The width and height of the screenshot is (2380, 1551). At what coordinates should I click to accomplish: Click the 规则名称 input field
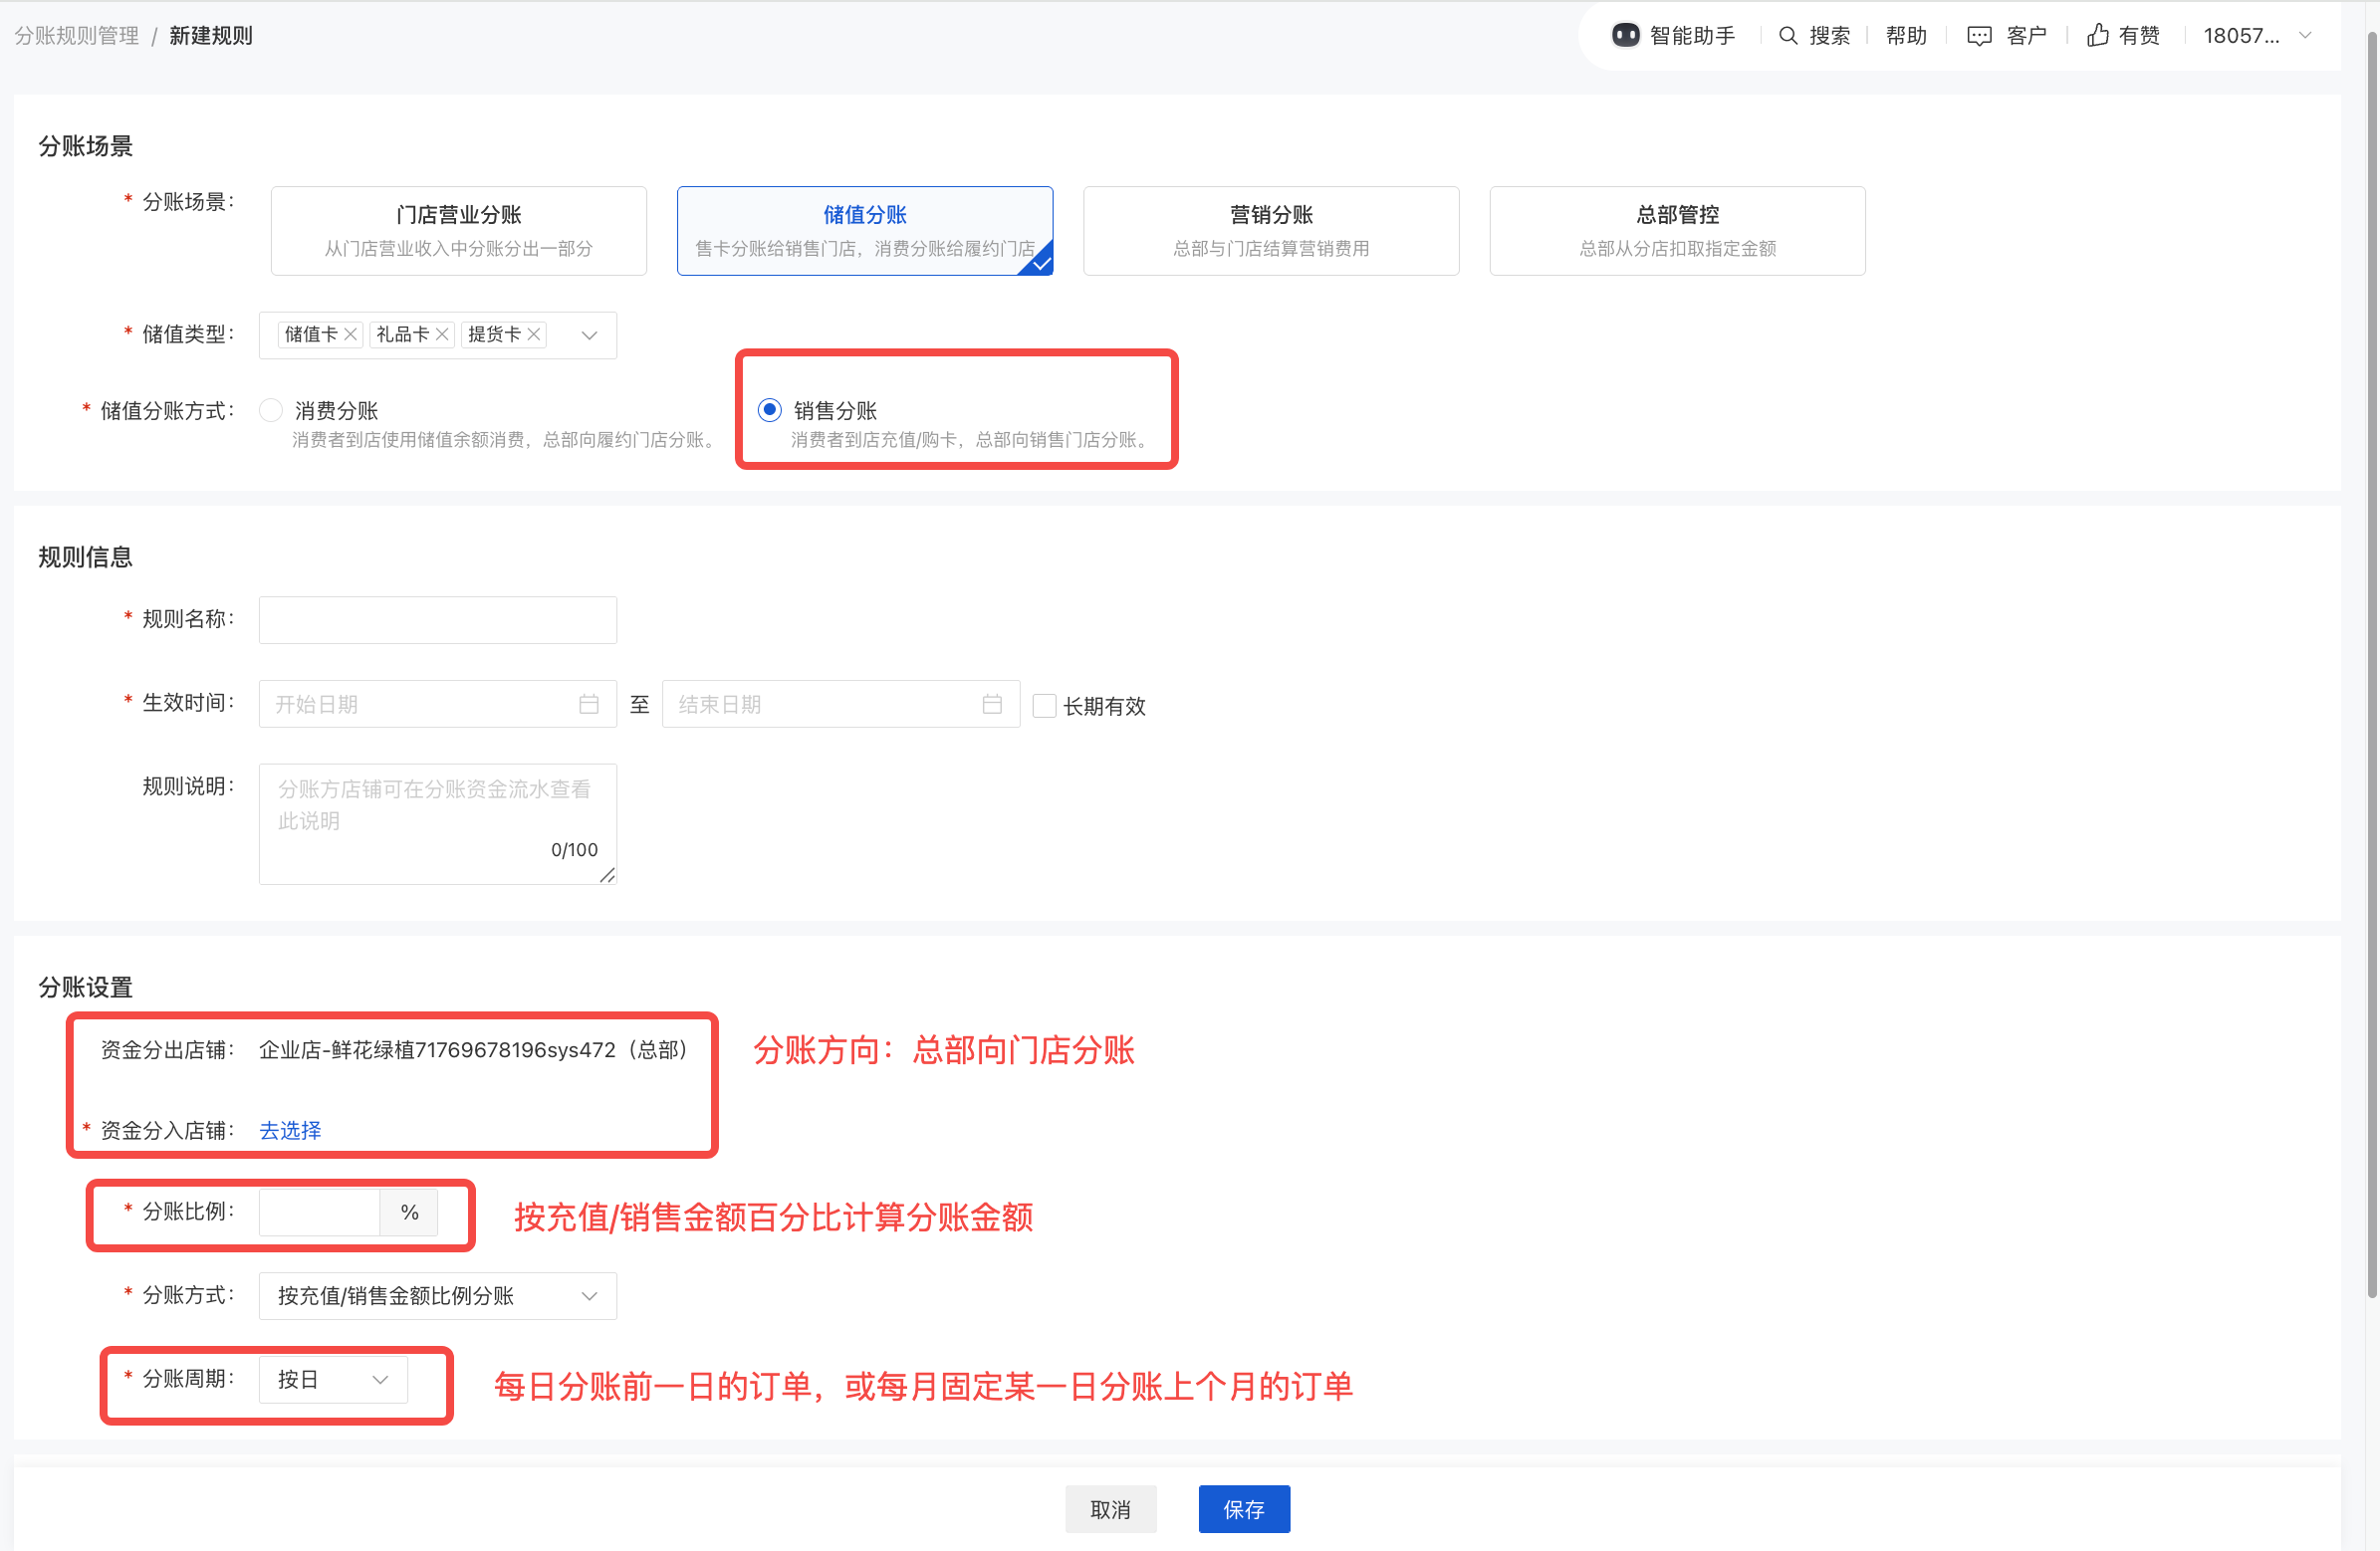437,620
